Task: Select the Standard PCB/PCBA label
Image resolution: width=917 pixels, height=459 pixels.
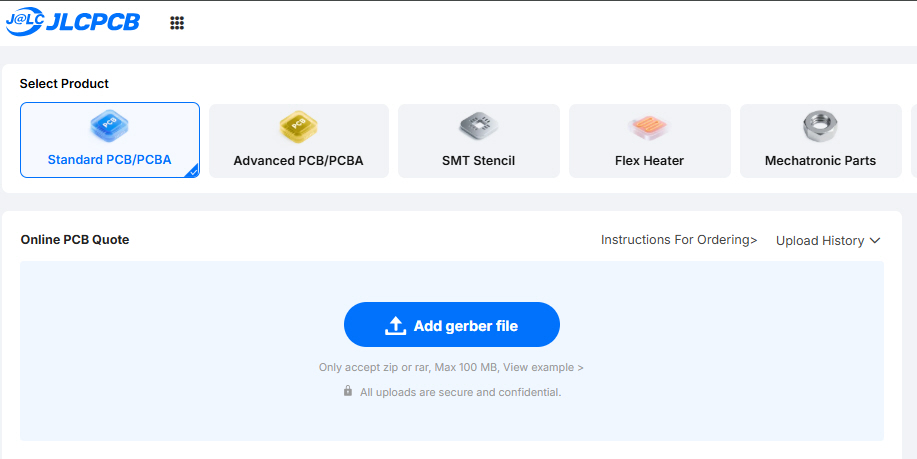Action: 109,159
